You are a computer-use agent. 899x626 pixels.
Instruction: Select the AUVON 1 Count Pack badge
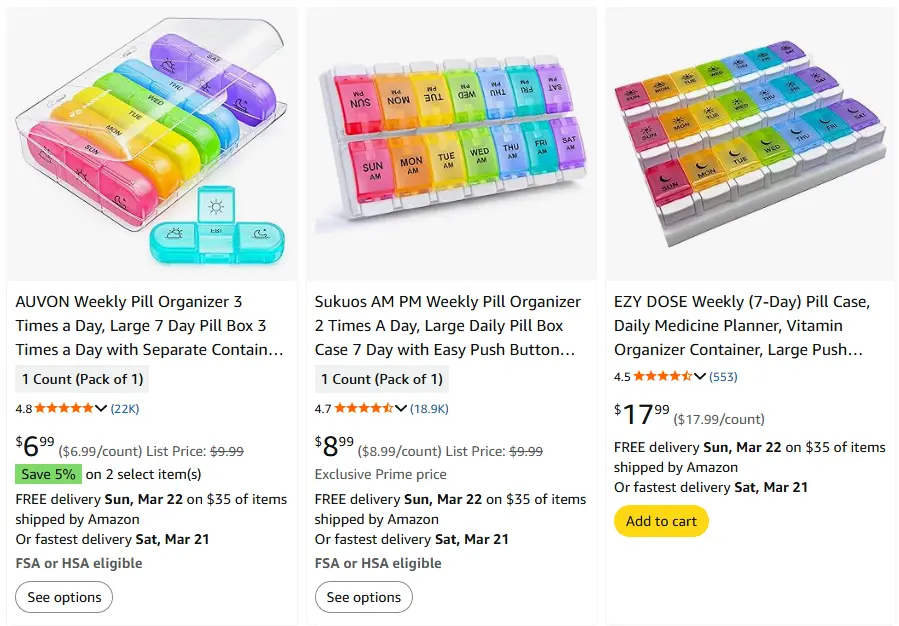pos(82,379)
